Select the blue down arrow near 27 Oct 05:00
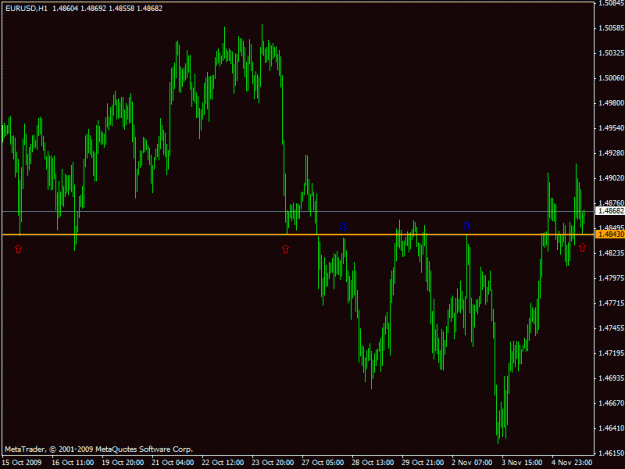The image size is (625, 469). 343,227
